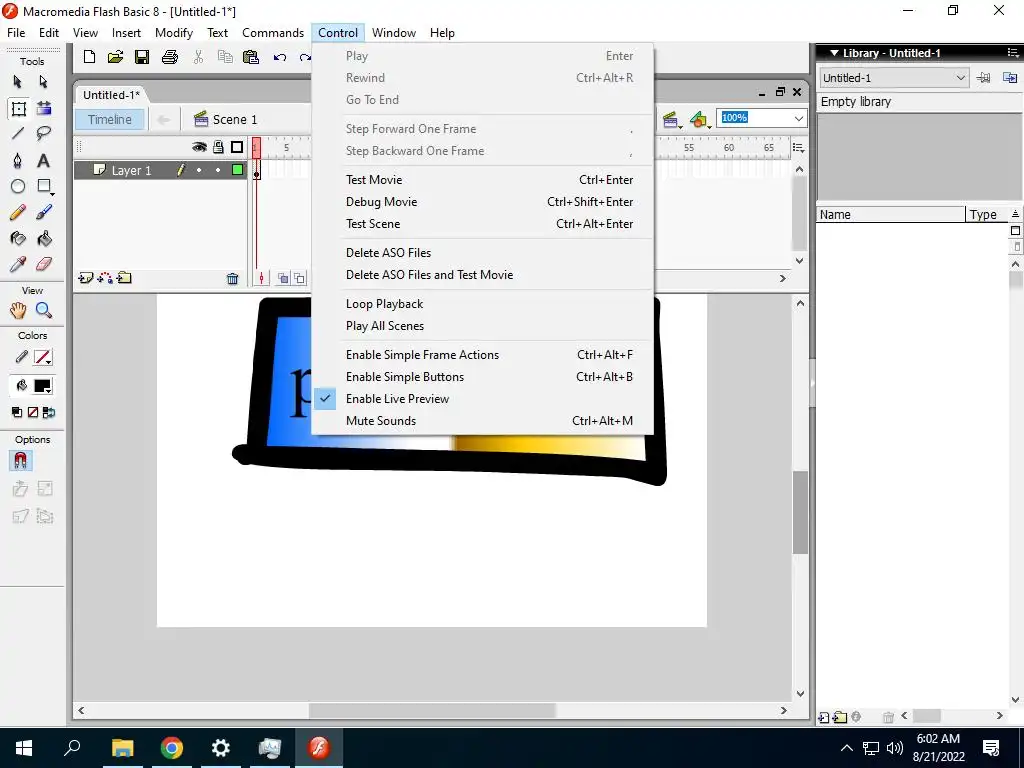Choose Mute Sounds menu entry
The height and width of the screenshot is (768, 1024).
(x=483, y=421)
